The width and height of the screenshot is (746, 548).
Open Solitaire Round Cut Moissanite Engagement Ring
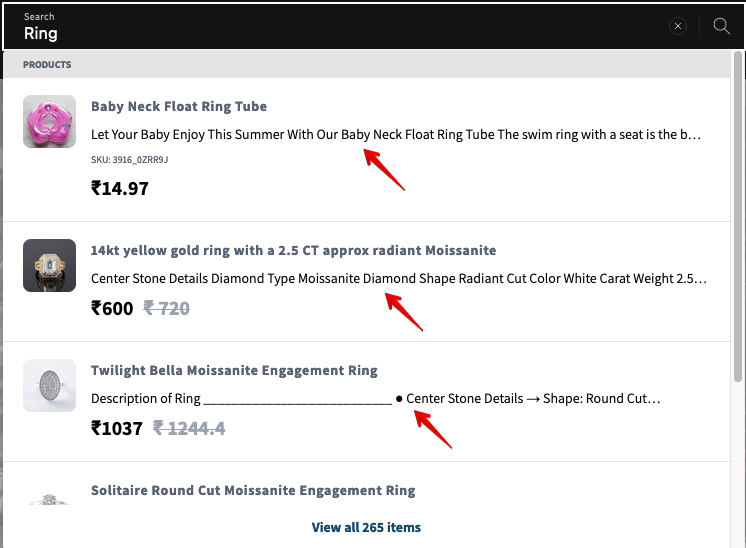[253, 490]
